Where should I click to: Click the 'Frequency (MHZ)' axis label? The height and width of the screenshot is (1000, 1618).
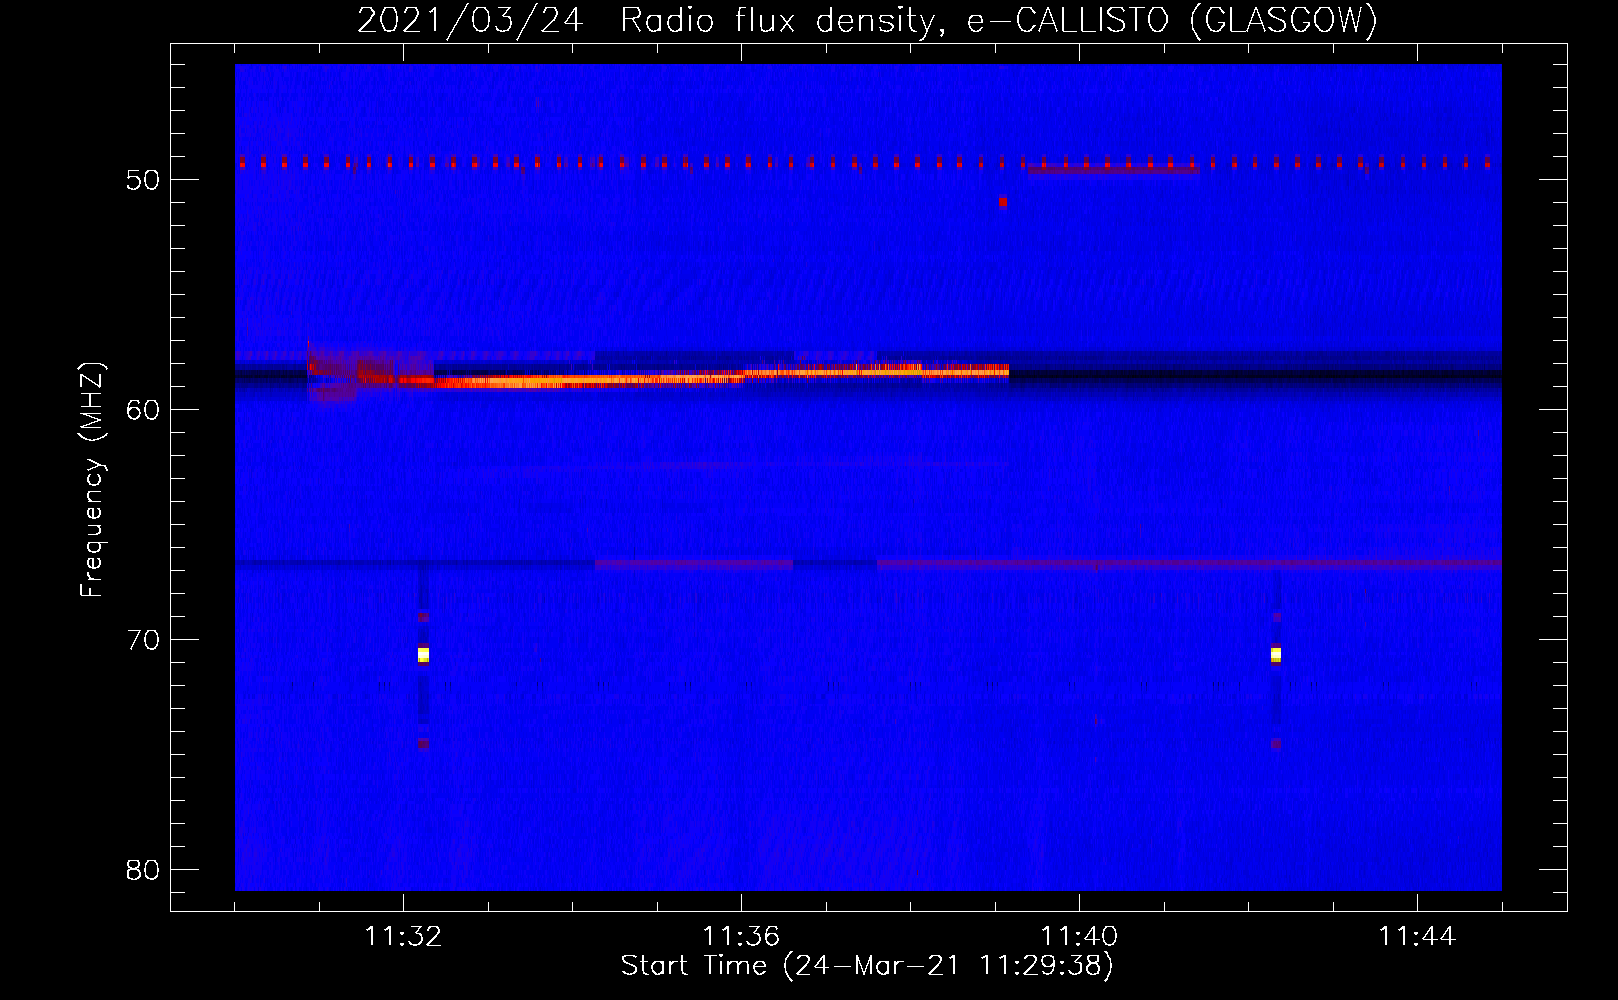[91, 479]
